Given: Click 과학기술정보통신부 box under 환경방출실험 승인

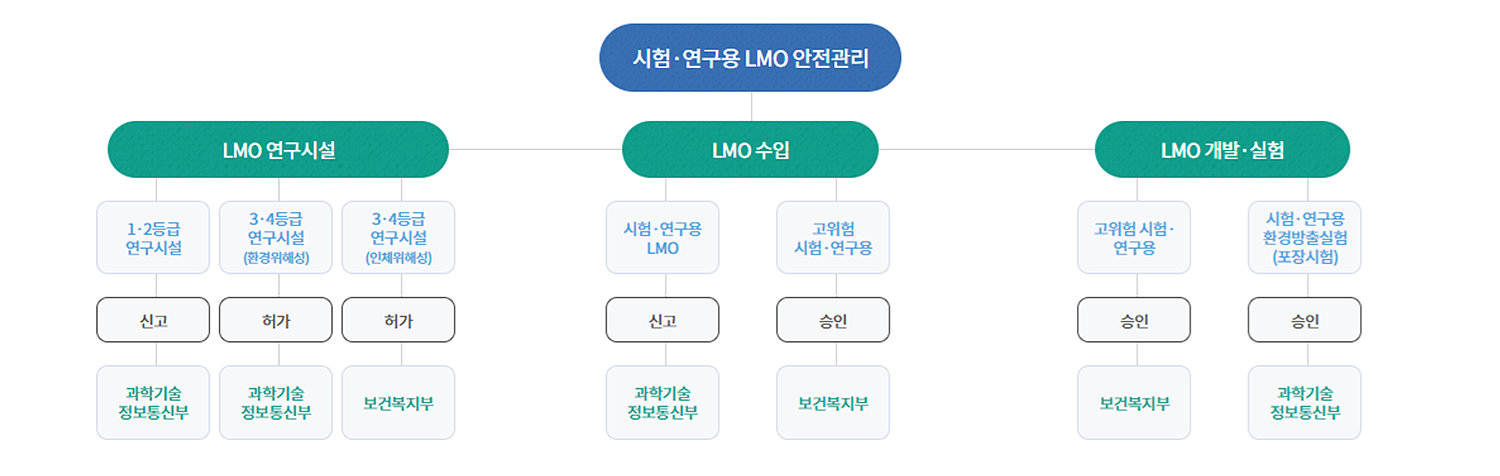Looking at the screenshot, I should click(1304, 403).
